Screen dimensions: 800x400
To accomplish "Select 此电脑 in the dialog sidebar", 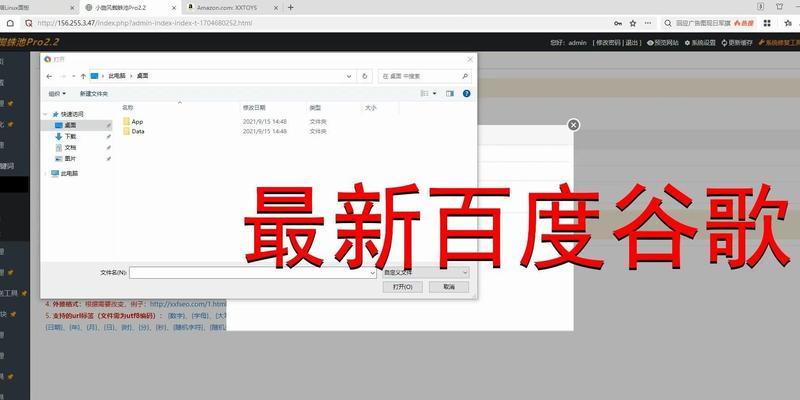I will point(69,173).
